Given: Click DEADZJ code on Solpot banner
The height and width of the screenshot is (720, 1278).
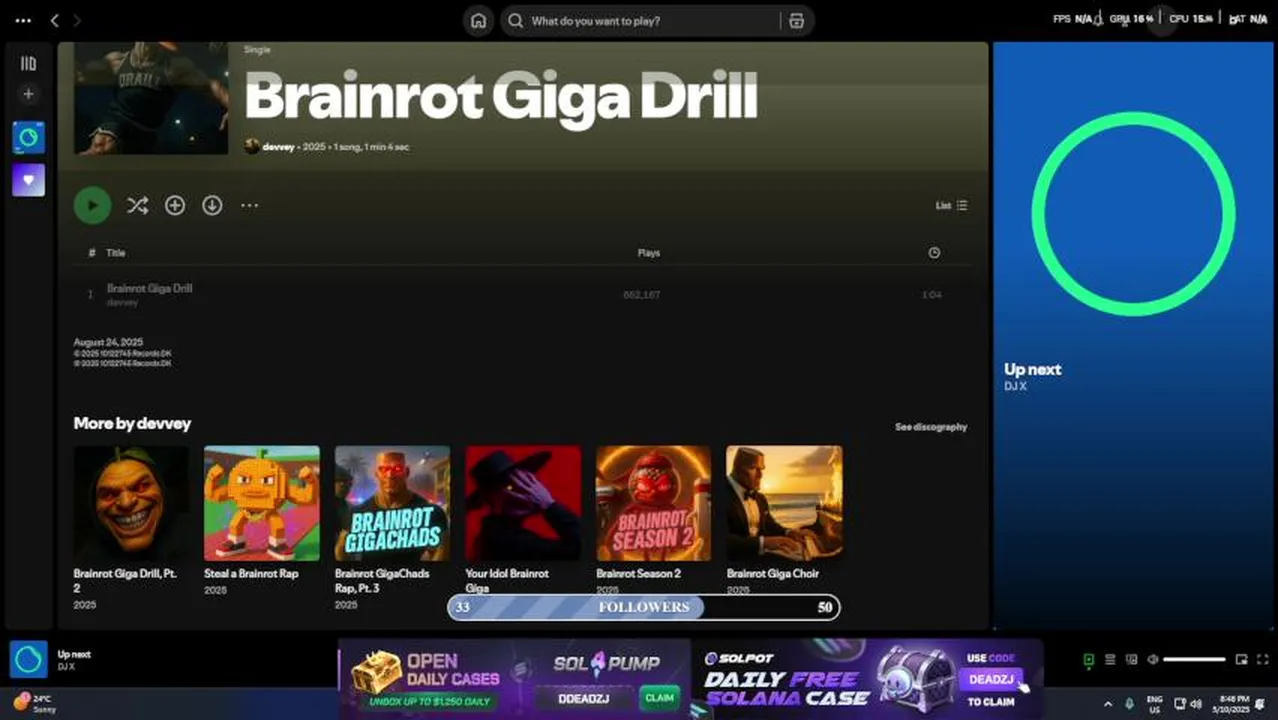Looking at the screenshot, I should (x=991, y=680).
